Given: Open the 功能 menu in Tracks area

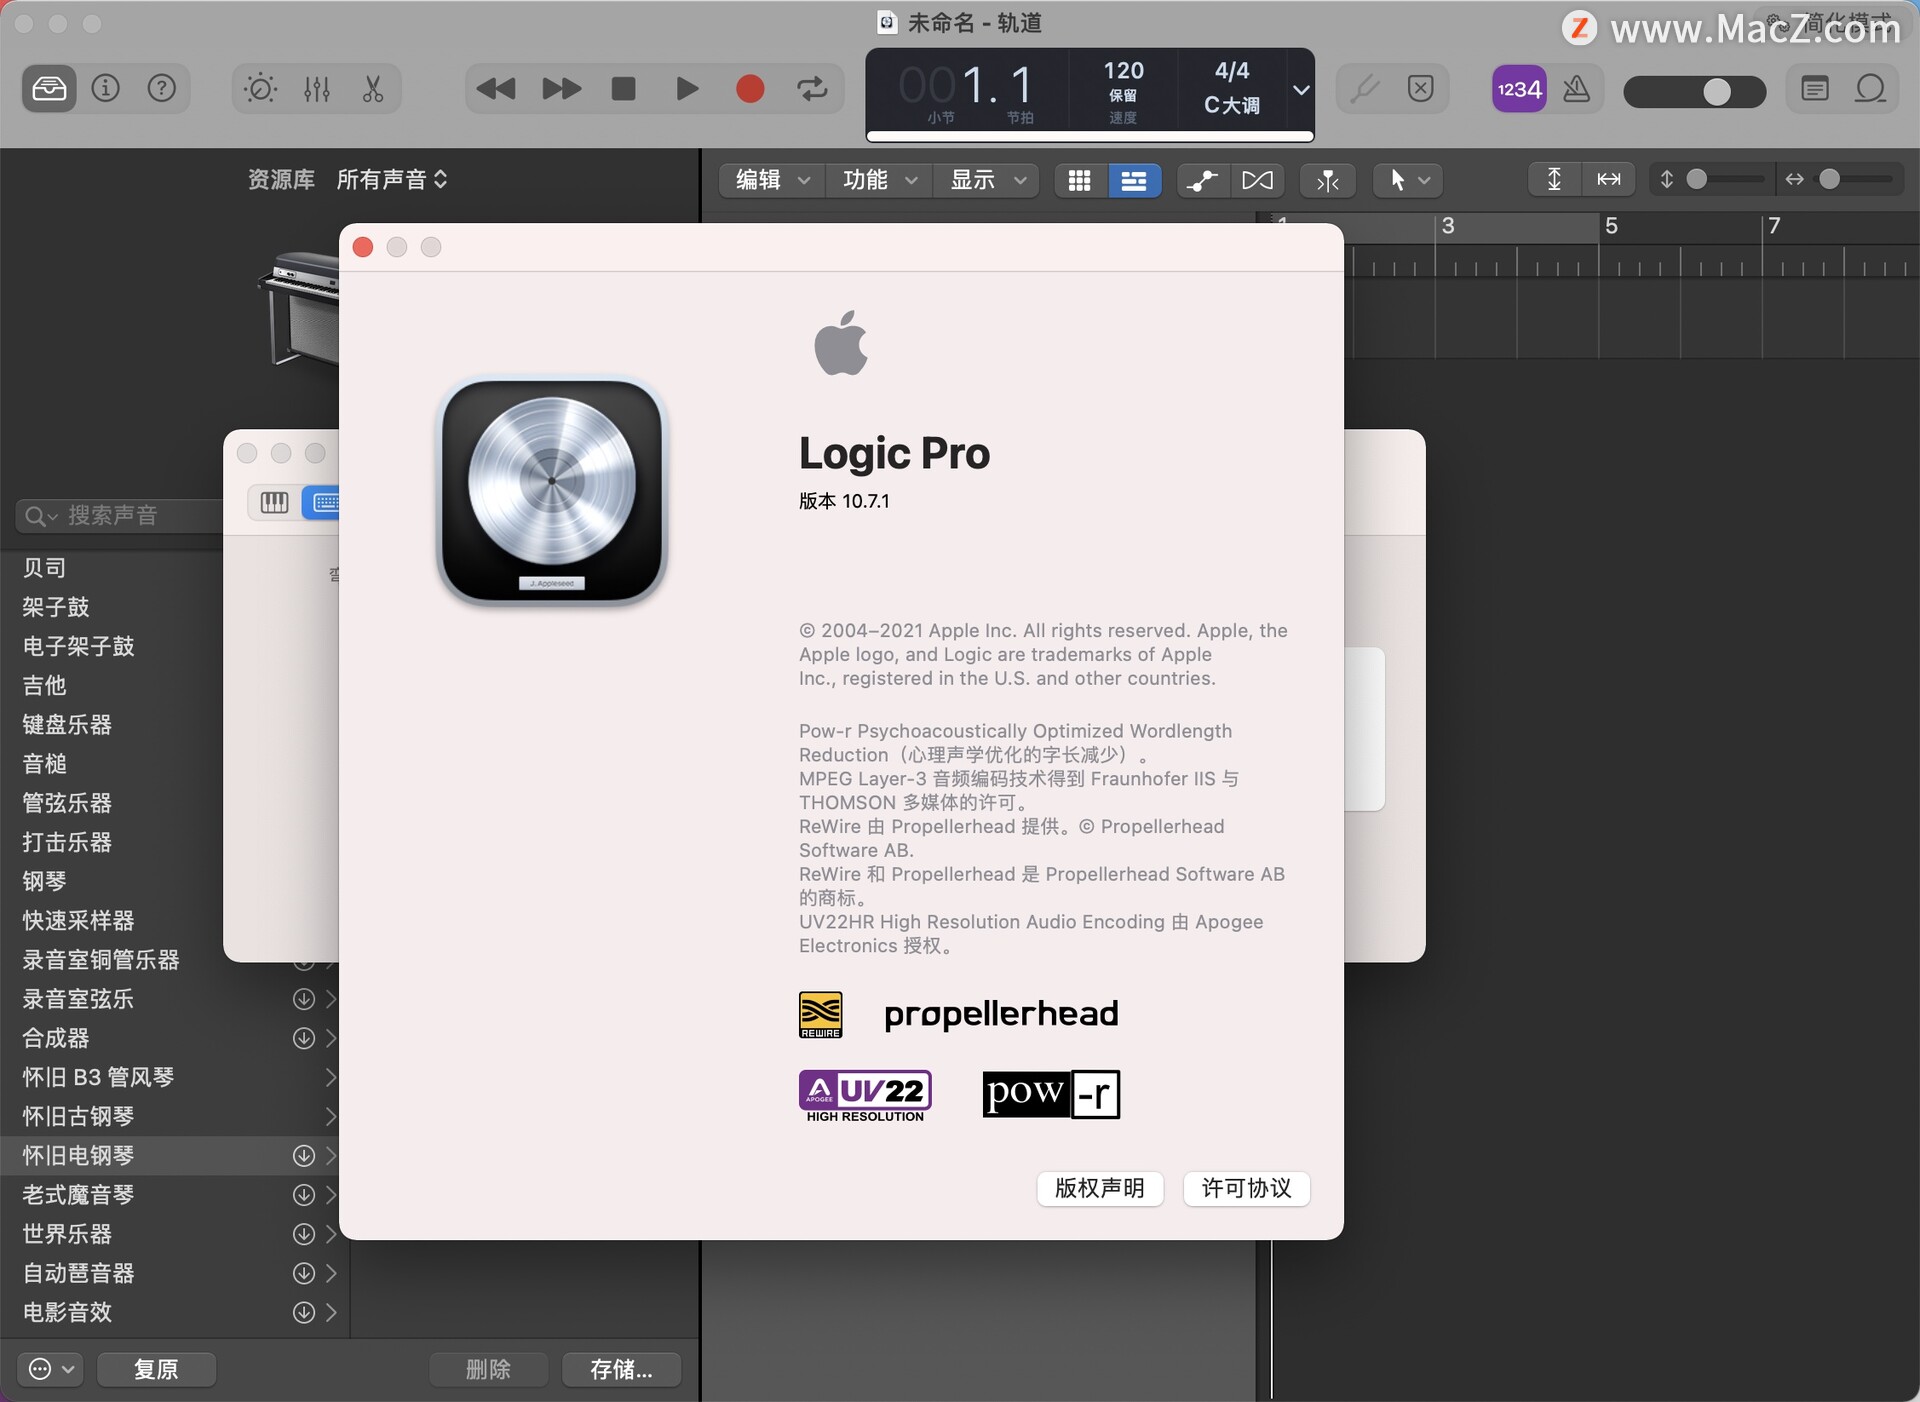Looking at the screenshot, I should tap(878, 180).
